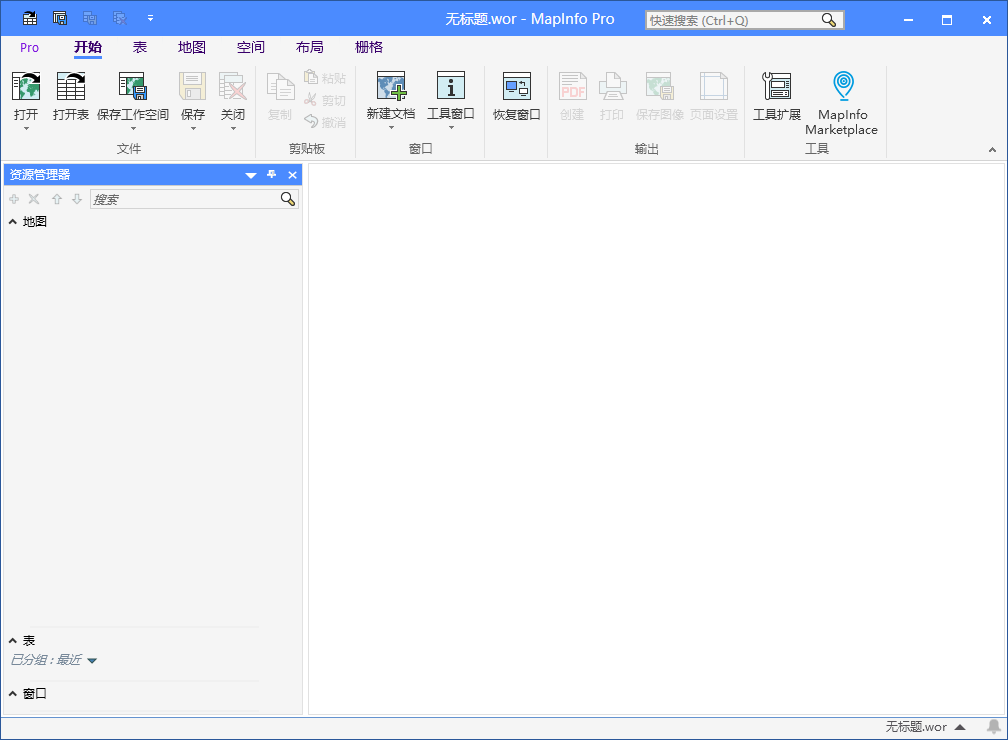Click the explorer delete (X) icon
Viewport: 1008px width, 740px height.
pos(34,199)
